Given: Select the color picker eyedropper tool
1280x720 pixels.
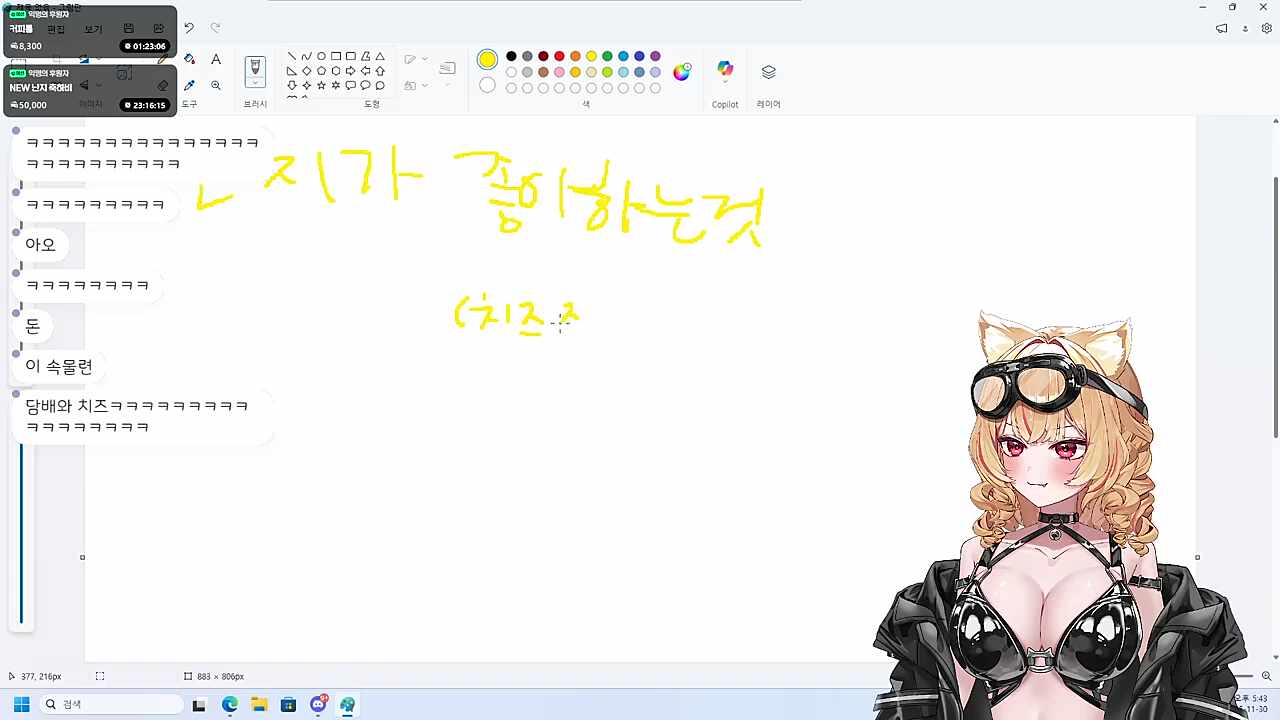Looking at the screenshot, I should 189,84.
